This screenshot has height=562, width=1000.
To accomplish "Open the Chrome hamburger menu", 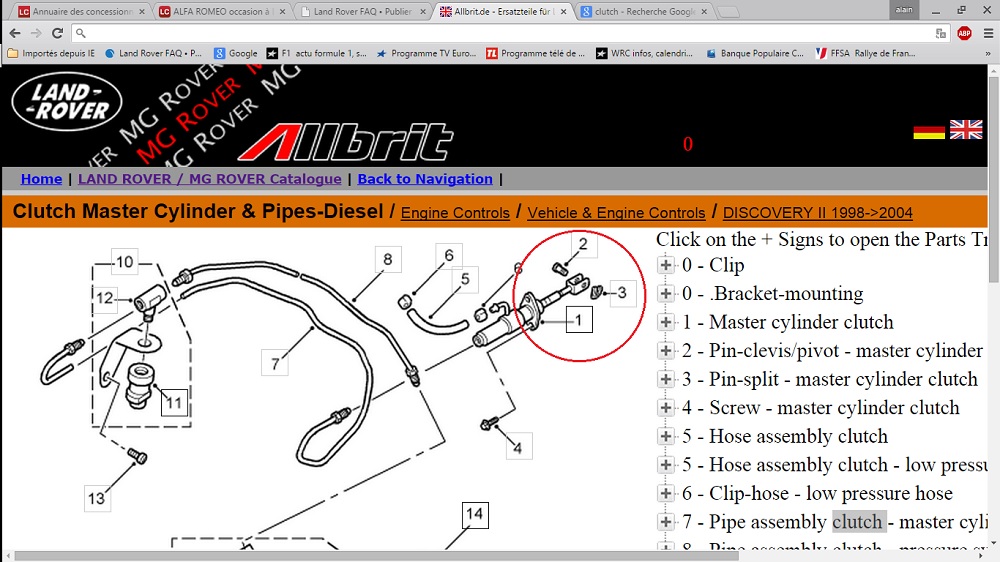I will click(x=986, y=33).
